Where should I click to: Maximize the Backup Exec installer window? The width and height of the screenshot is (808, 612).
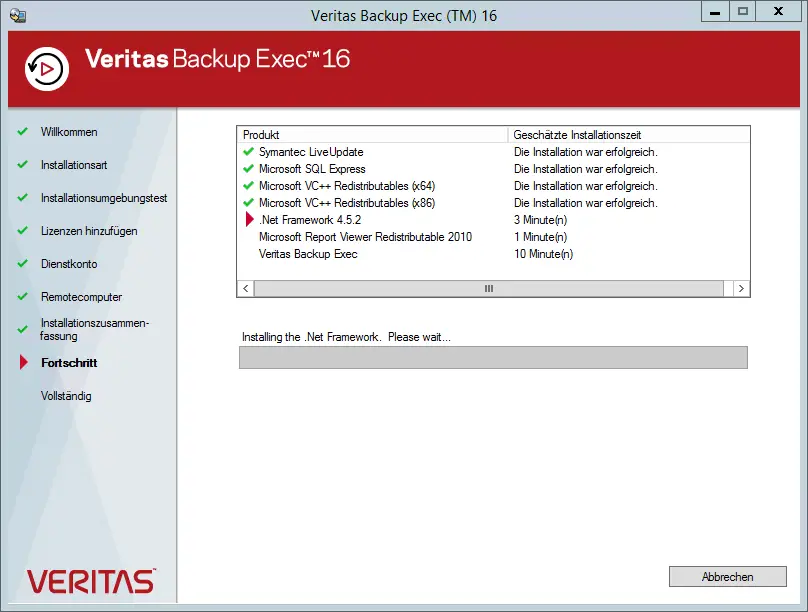pyautogui.click(x=743, y=11)
